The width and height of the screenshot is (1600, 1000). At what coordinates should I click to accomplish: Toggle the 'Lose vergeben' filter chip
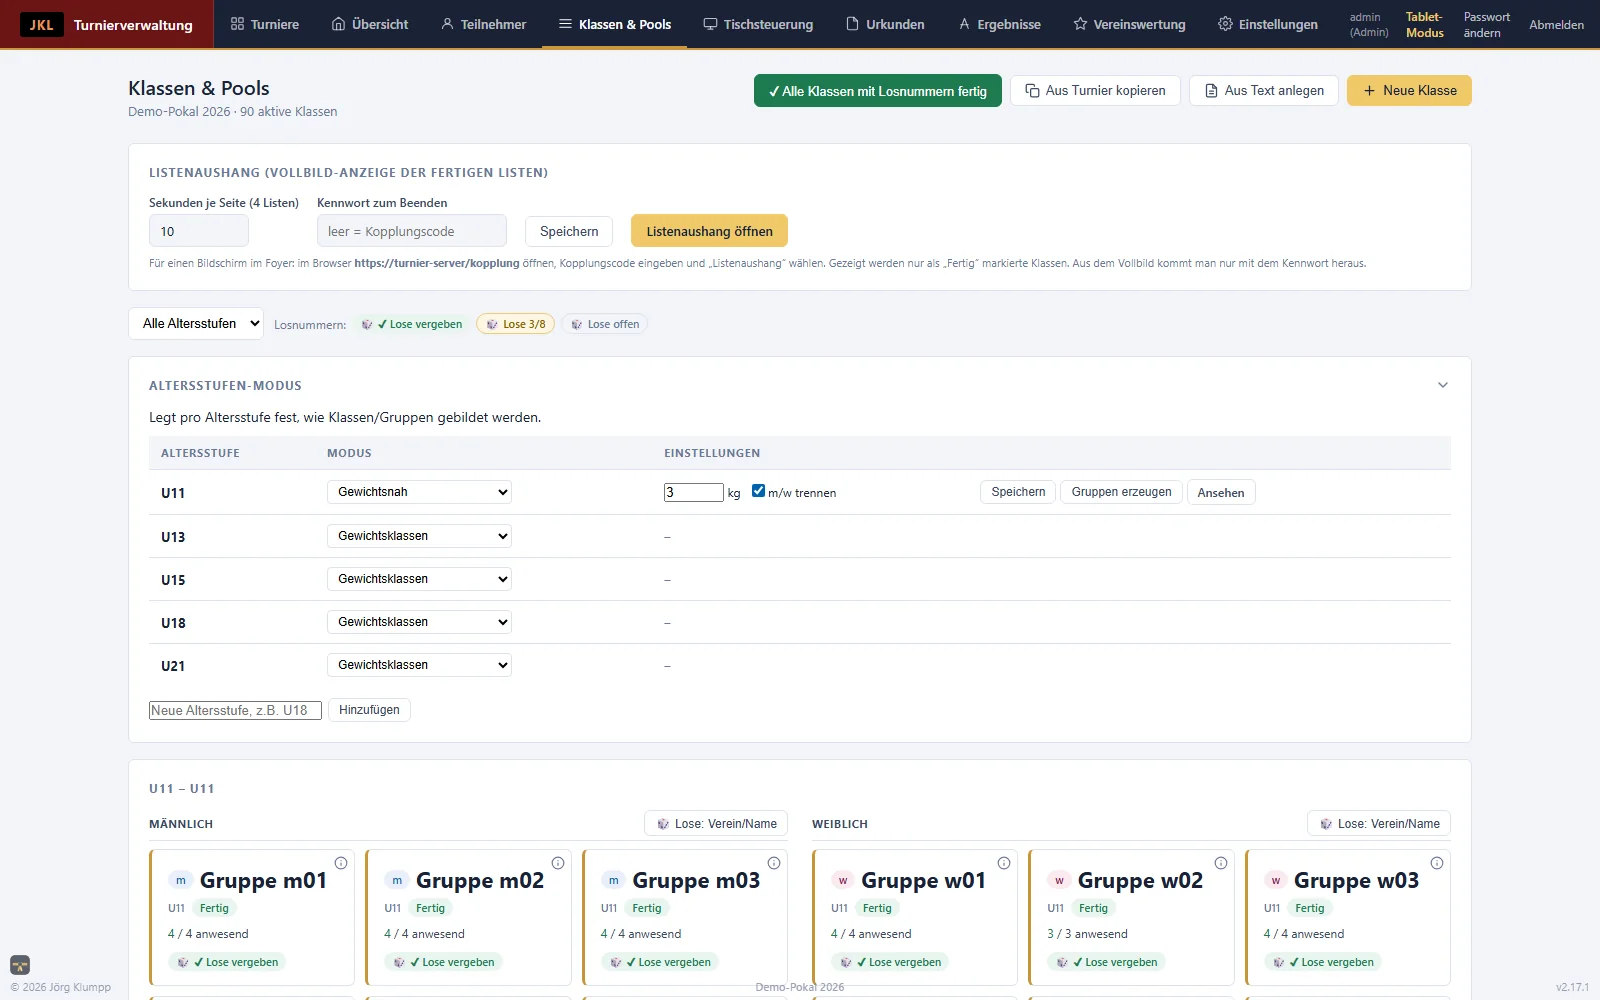pos(412,324)
